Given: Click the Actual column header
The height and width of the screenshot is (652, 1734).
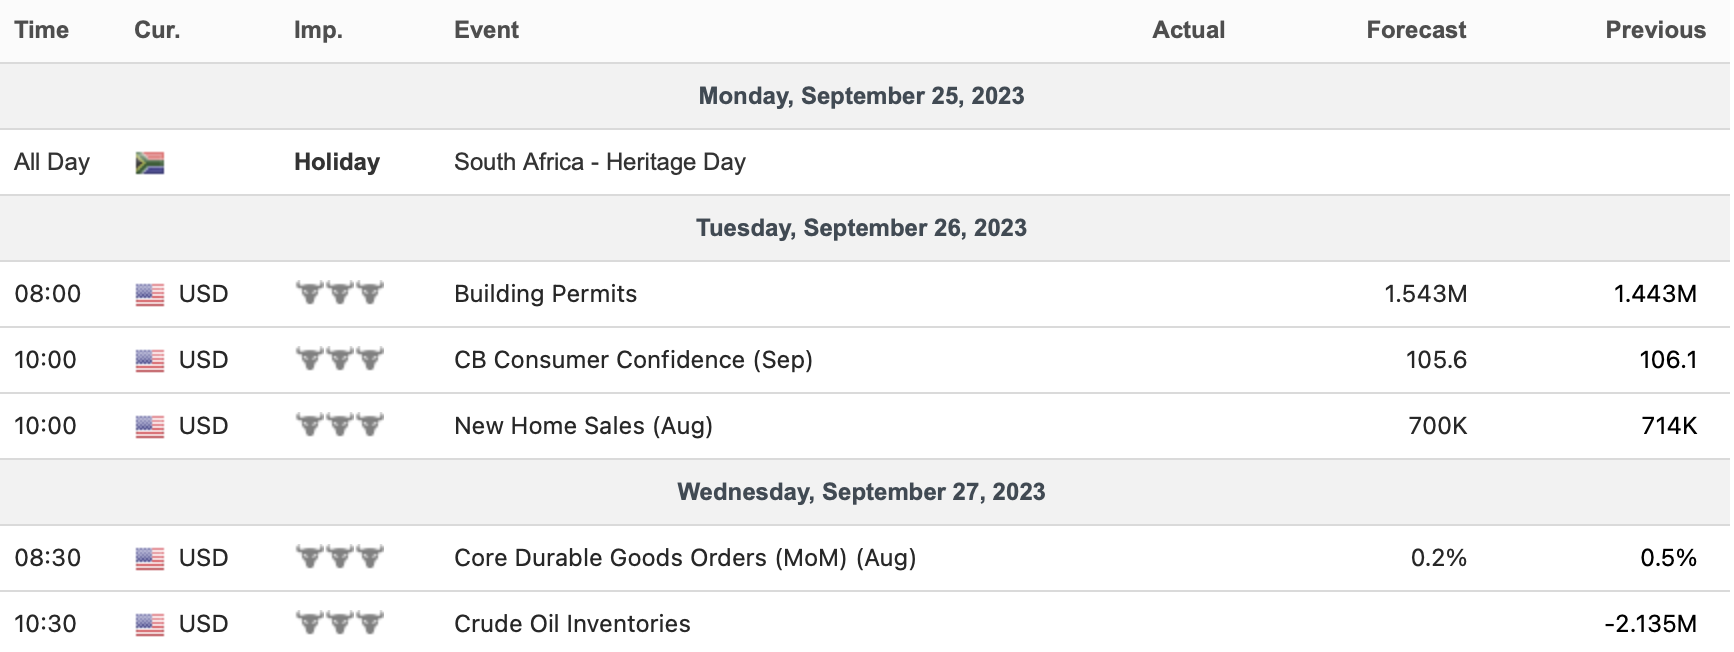Looking at the screenshot, I should click(1188, 30).
